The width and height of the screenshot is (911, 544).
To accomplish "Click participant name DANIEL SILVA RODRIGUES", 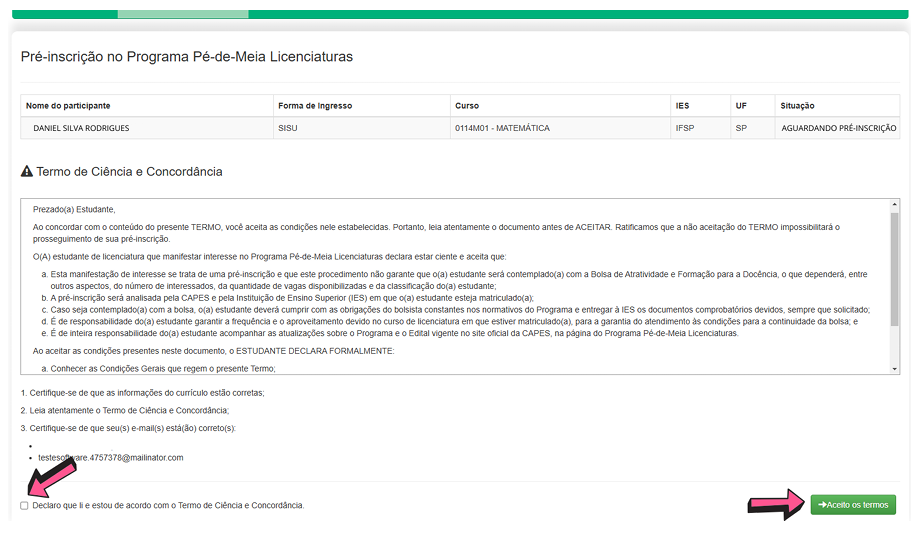I will tap(81, 128).
